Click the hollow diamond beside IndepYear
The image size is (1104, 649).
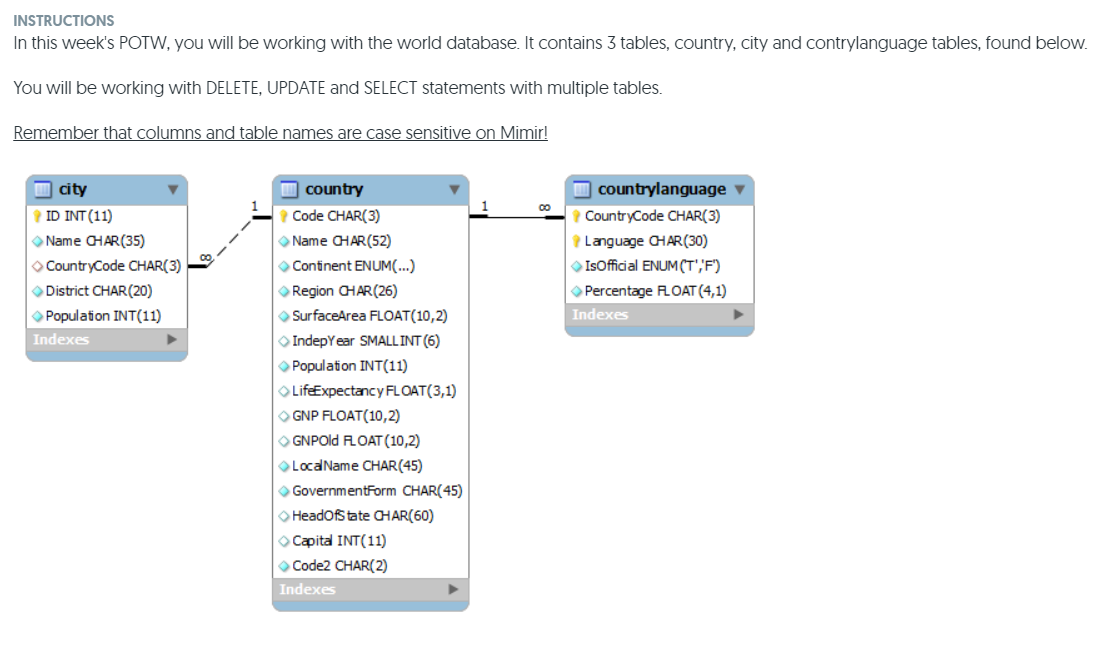[284, 341]
